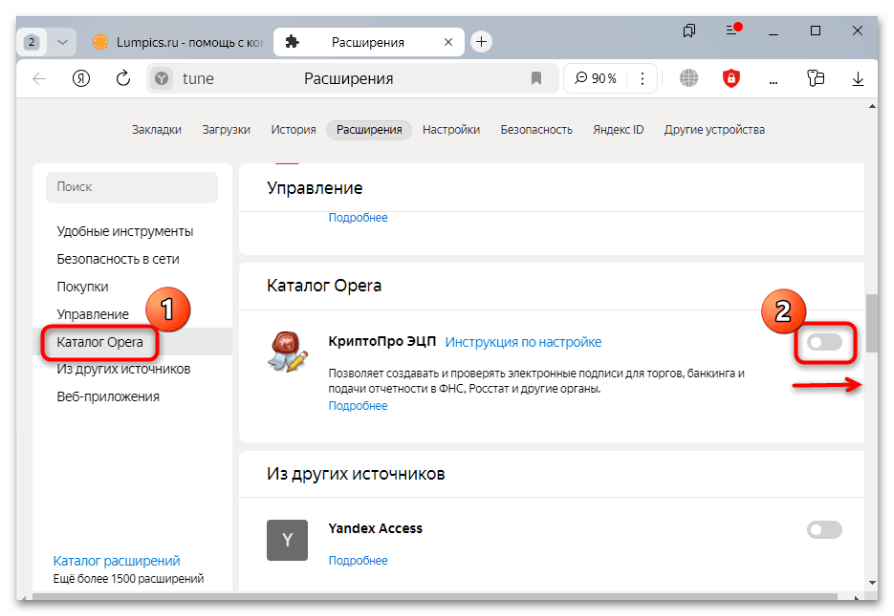Click the Lumpics.ru orange favicon
894x616 pixels.
coord(100,42)
